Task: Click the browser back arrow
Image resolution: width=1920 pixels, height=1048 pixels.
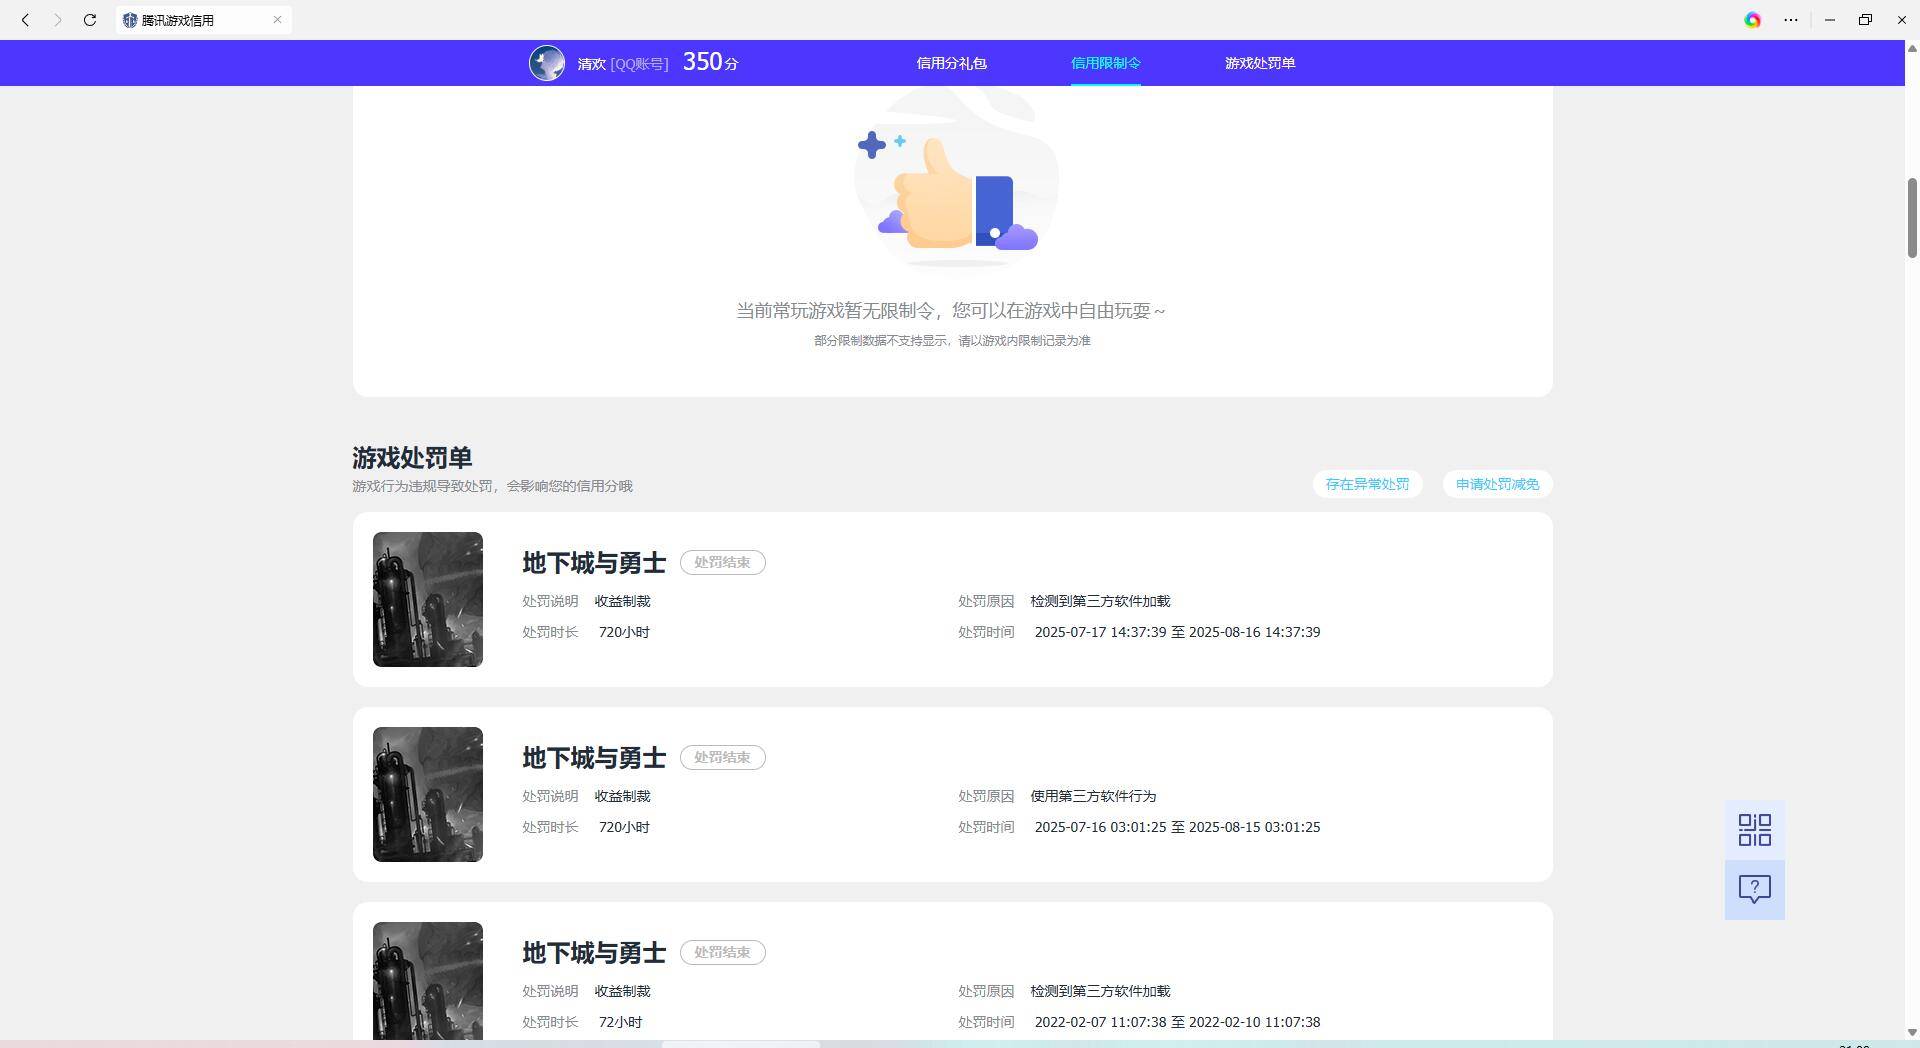Action: 25,20
